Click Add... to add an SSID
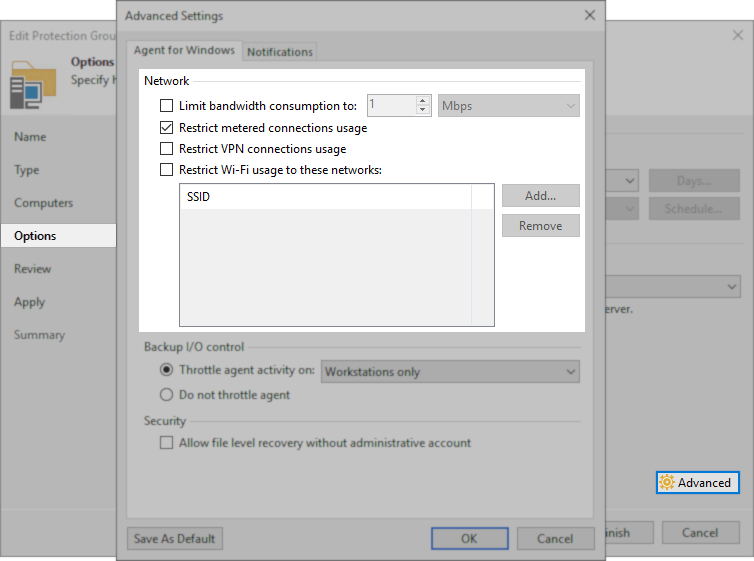This screenshot has width=754, height=561. tap(540, 196)
